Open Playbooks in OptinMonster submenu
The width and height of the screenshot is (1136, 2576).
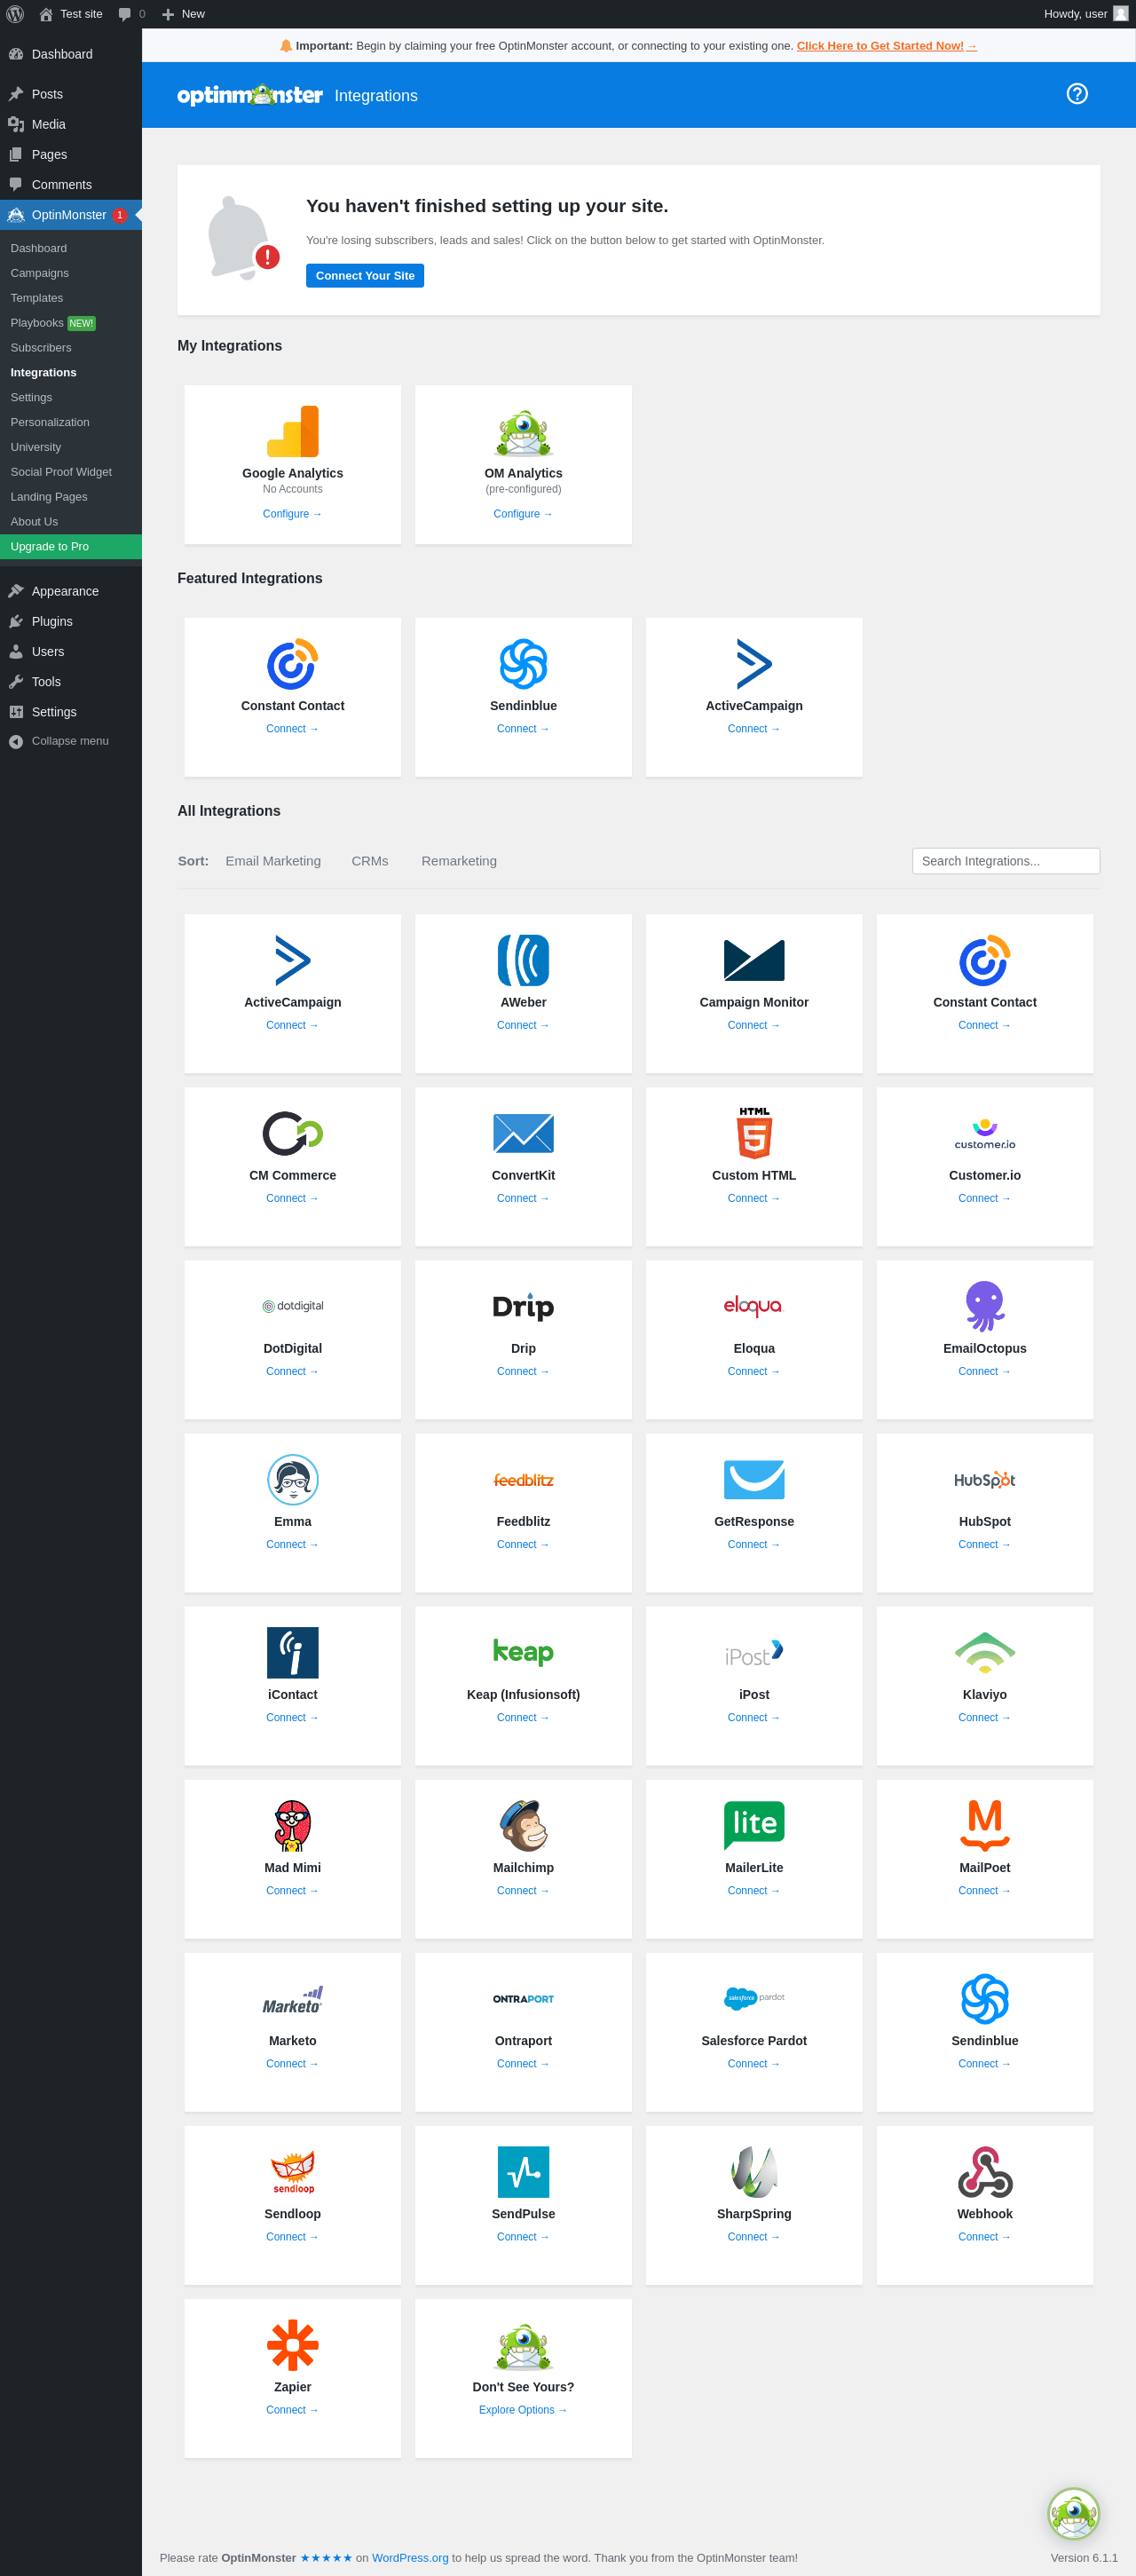(37, 323)
